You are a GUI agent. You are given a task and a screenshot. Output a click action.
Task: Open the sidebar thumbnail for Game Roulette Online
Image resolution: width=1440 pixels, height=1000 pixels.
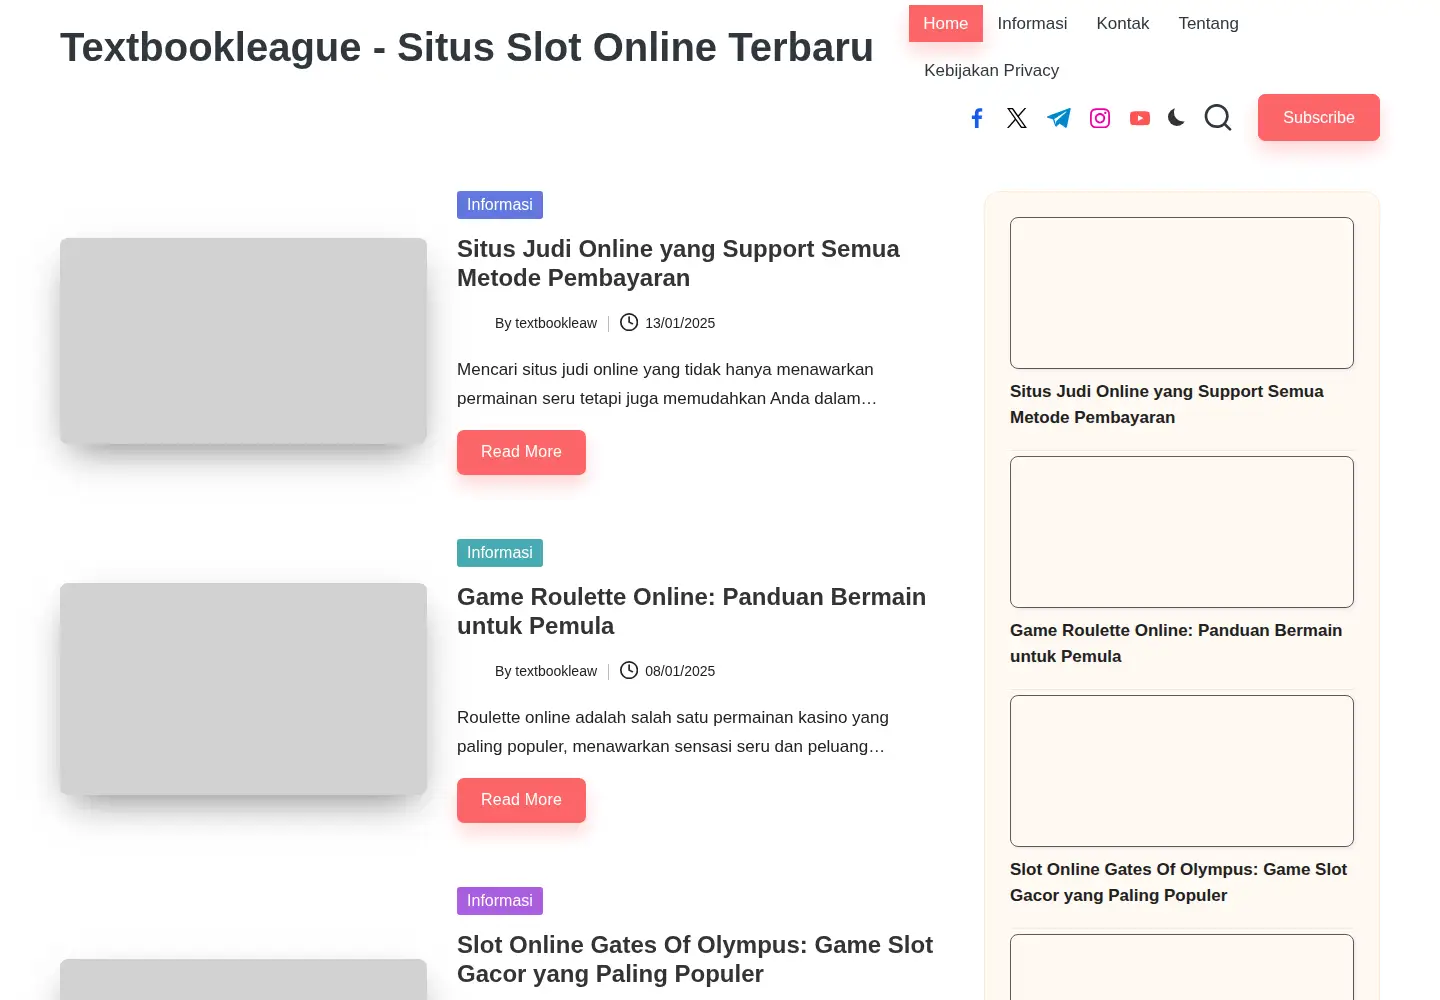[x=1182, y=532]
